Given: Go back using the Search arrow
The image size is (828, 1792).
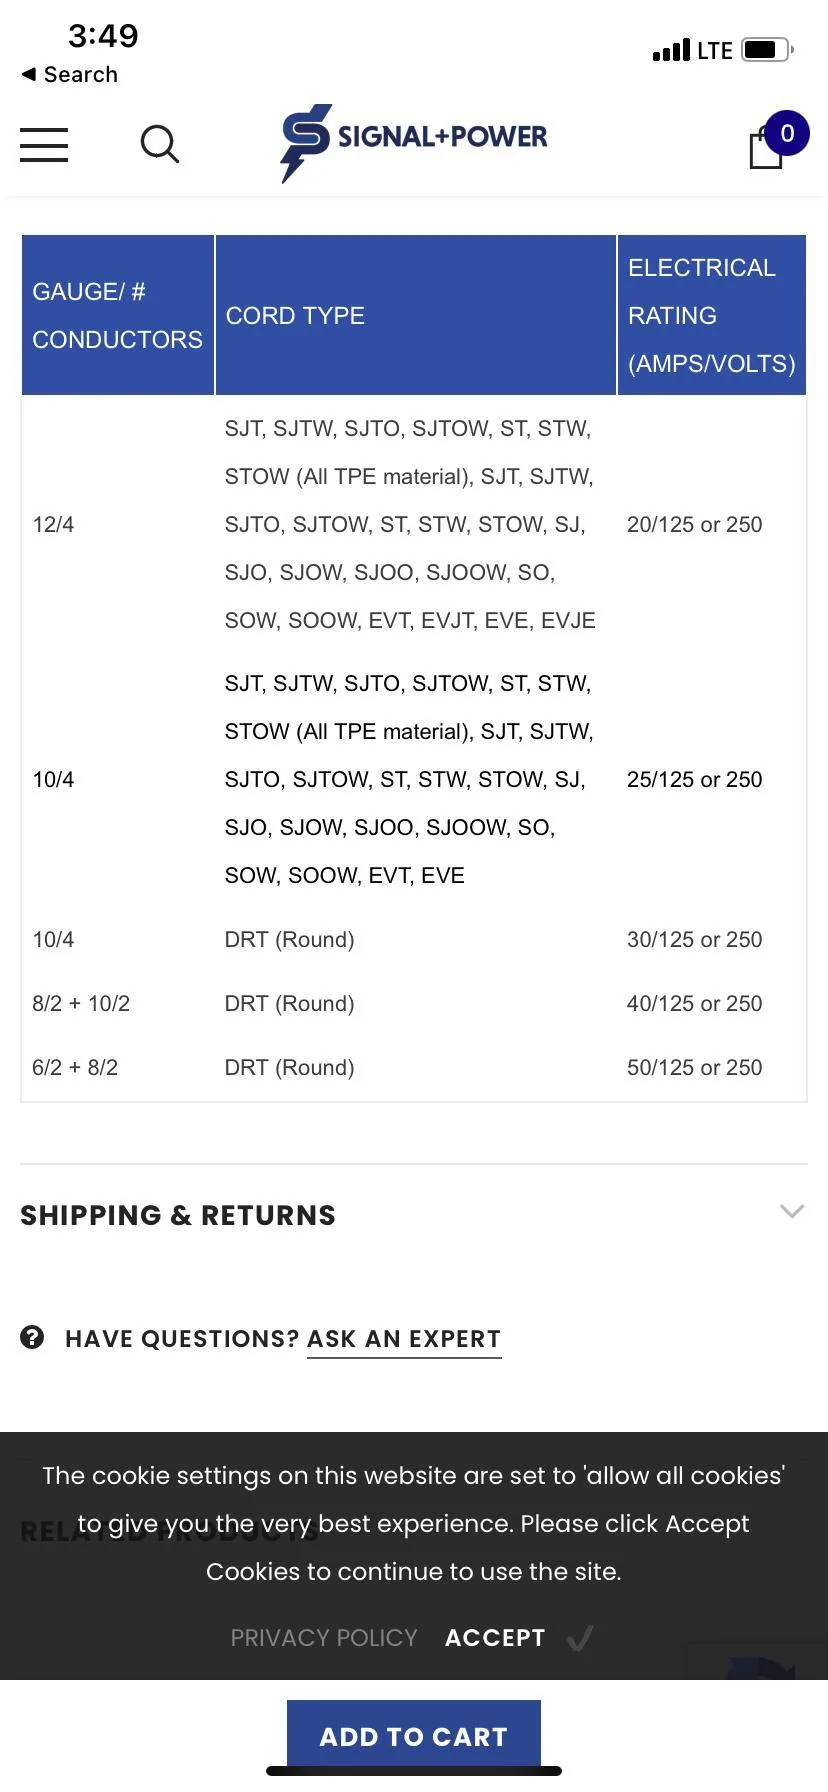Looking at the screenshot, I should (x=69, y=75).
